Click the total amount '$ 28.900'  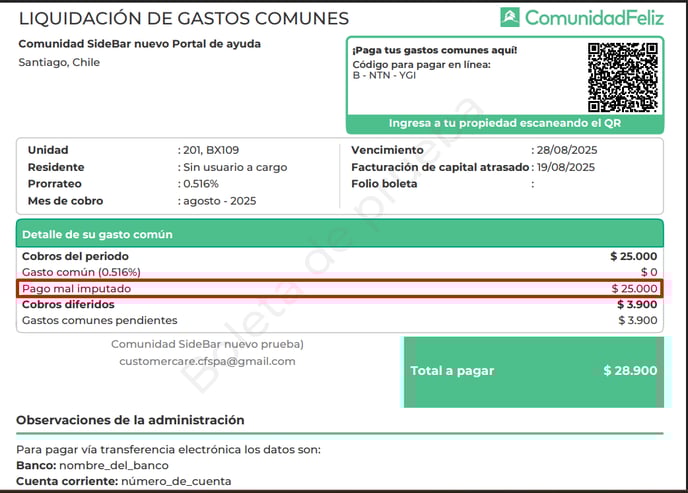click(630, 371)
